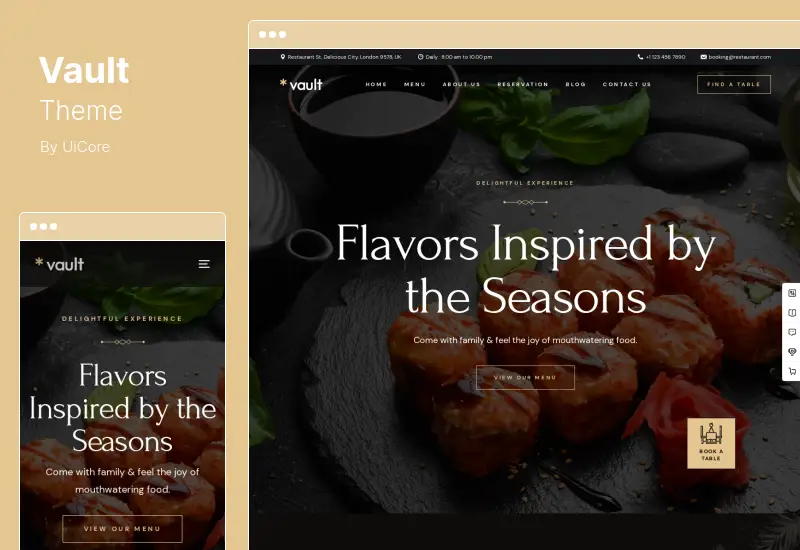Click the lightbulb icon in side panel
800x550 pixels.
tap(792, 352)
